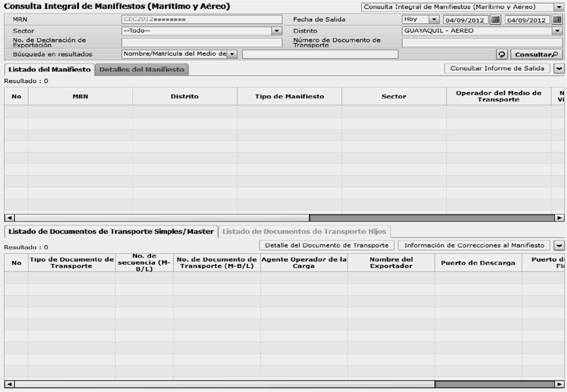
Task: Select Listado de Documentos de Transporte Simples/Master tab
Action: tap(111, 231)
